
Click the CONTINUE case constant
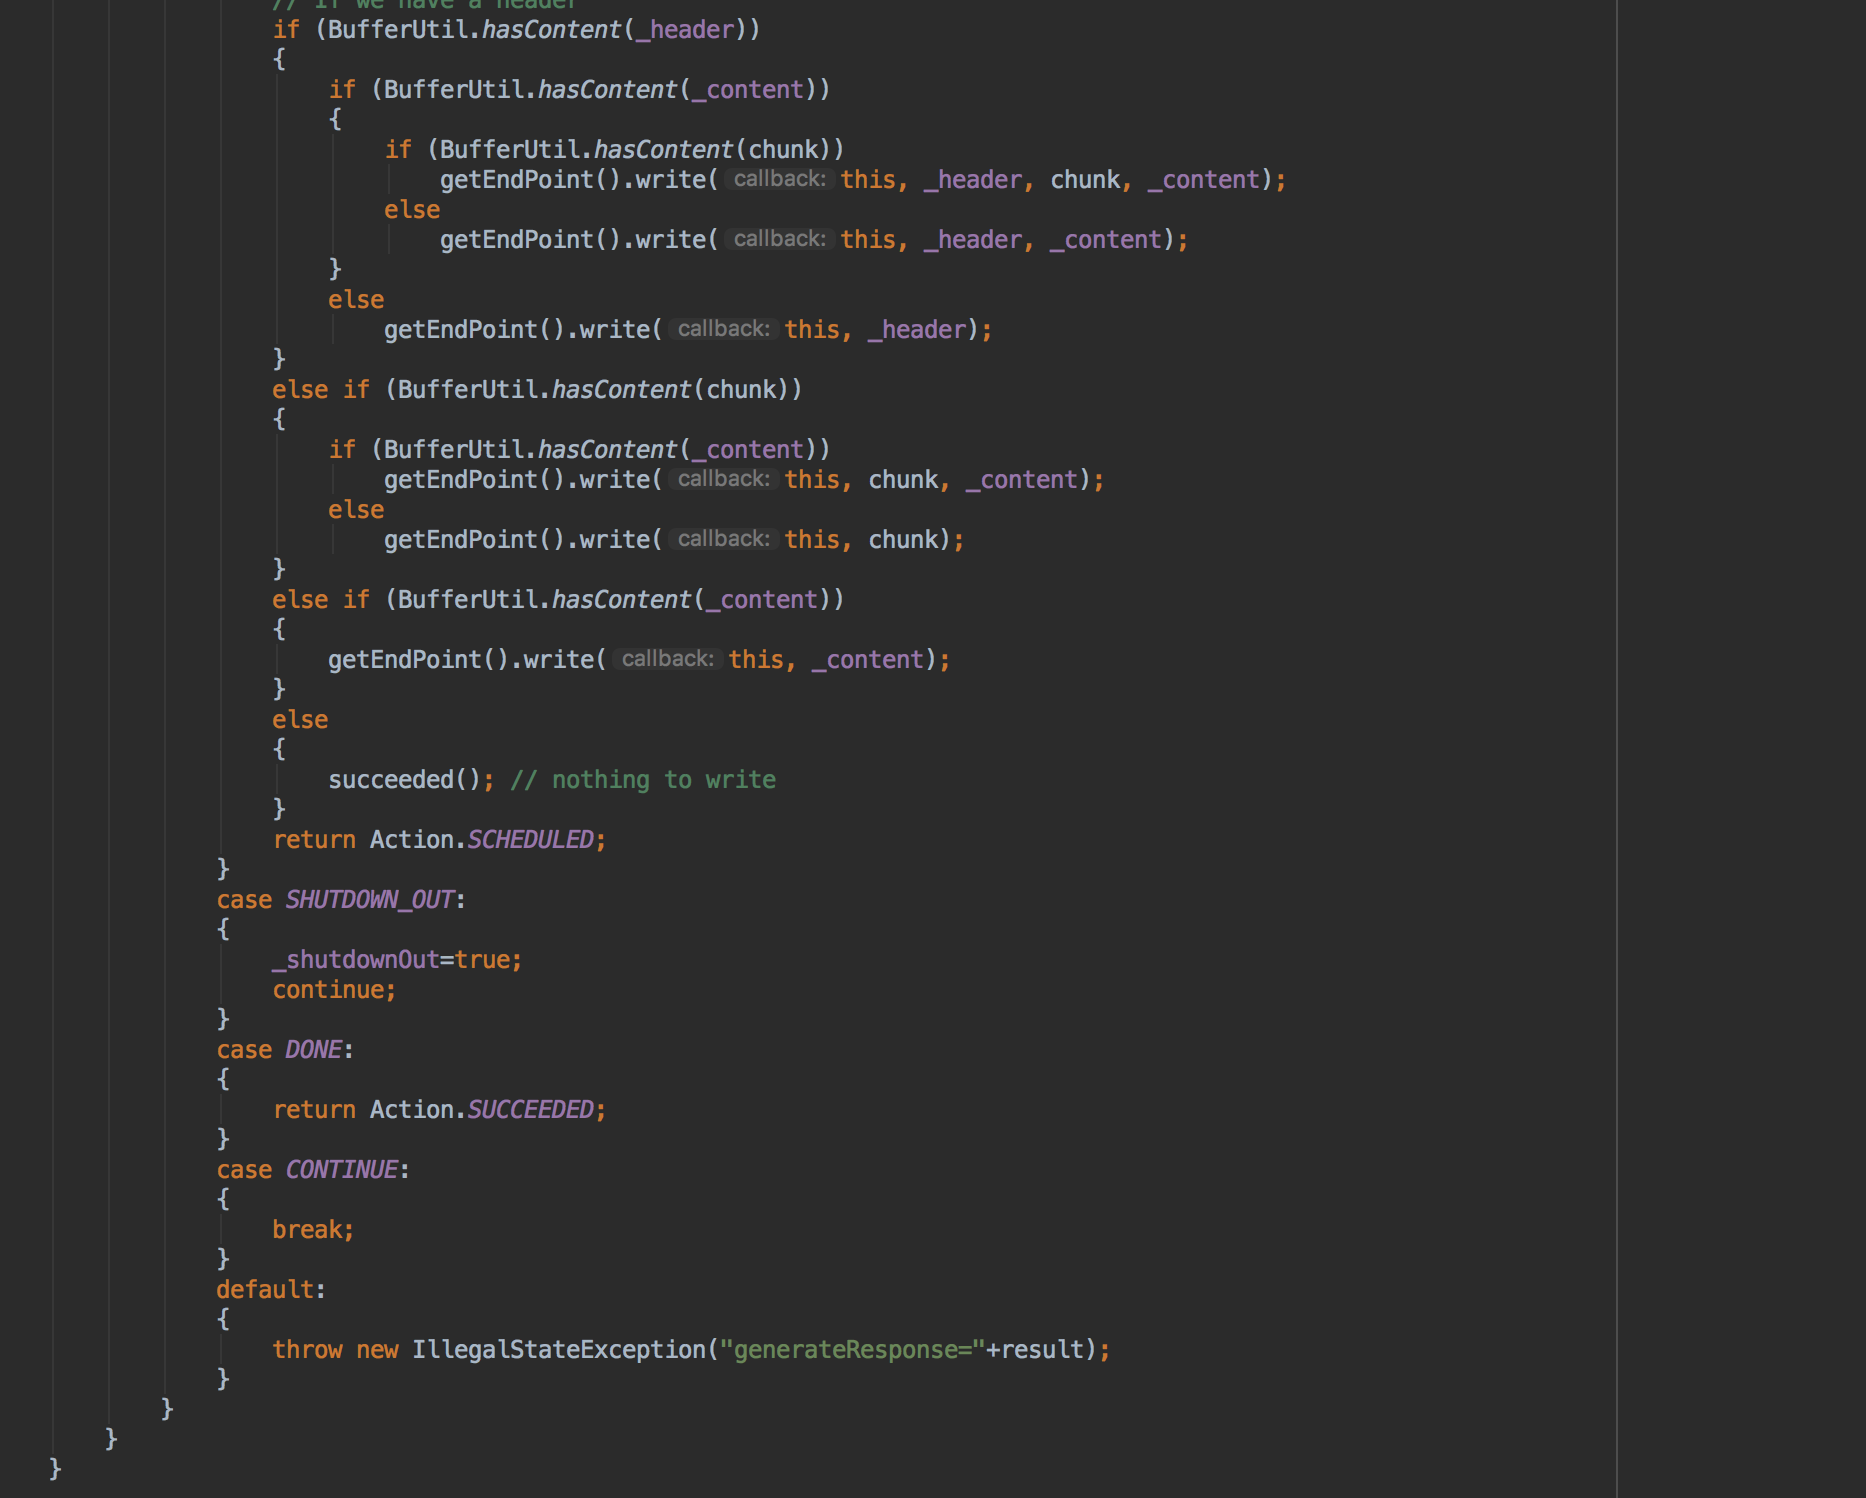click(341, 1170)
